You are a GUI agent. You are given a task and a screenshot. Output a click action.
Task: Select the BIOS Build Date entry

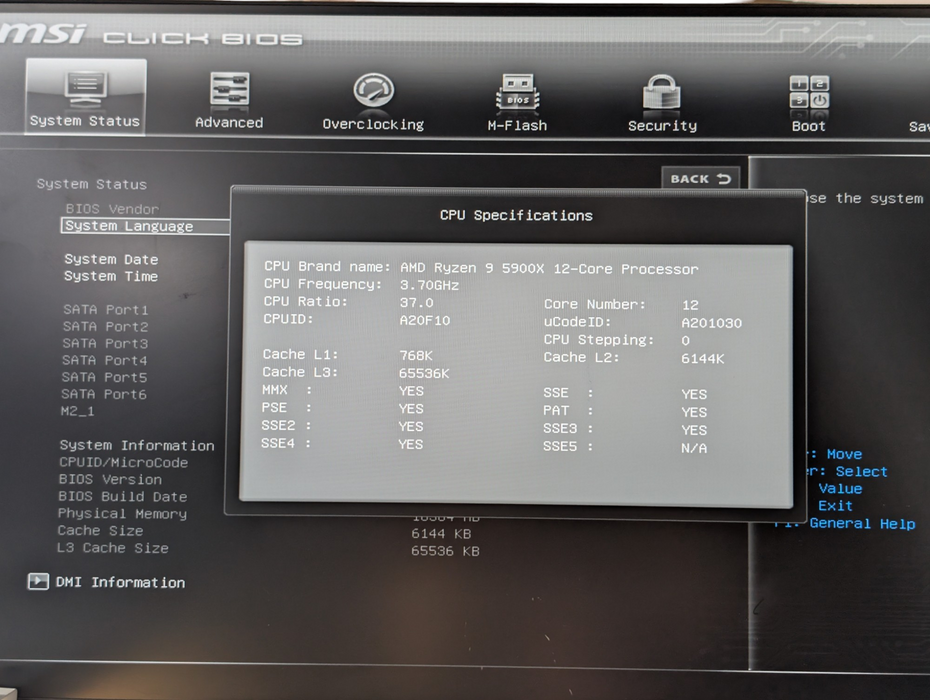point(123,497)
